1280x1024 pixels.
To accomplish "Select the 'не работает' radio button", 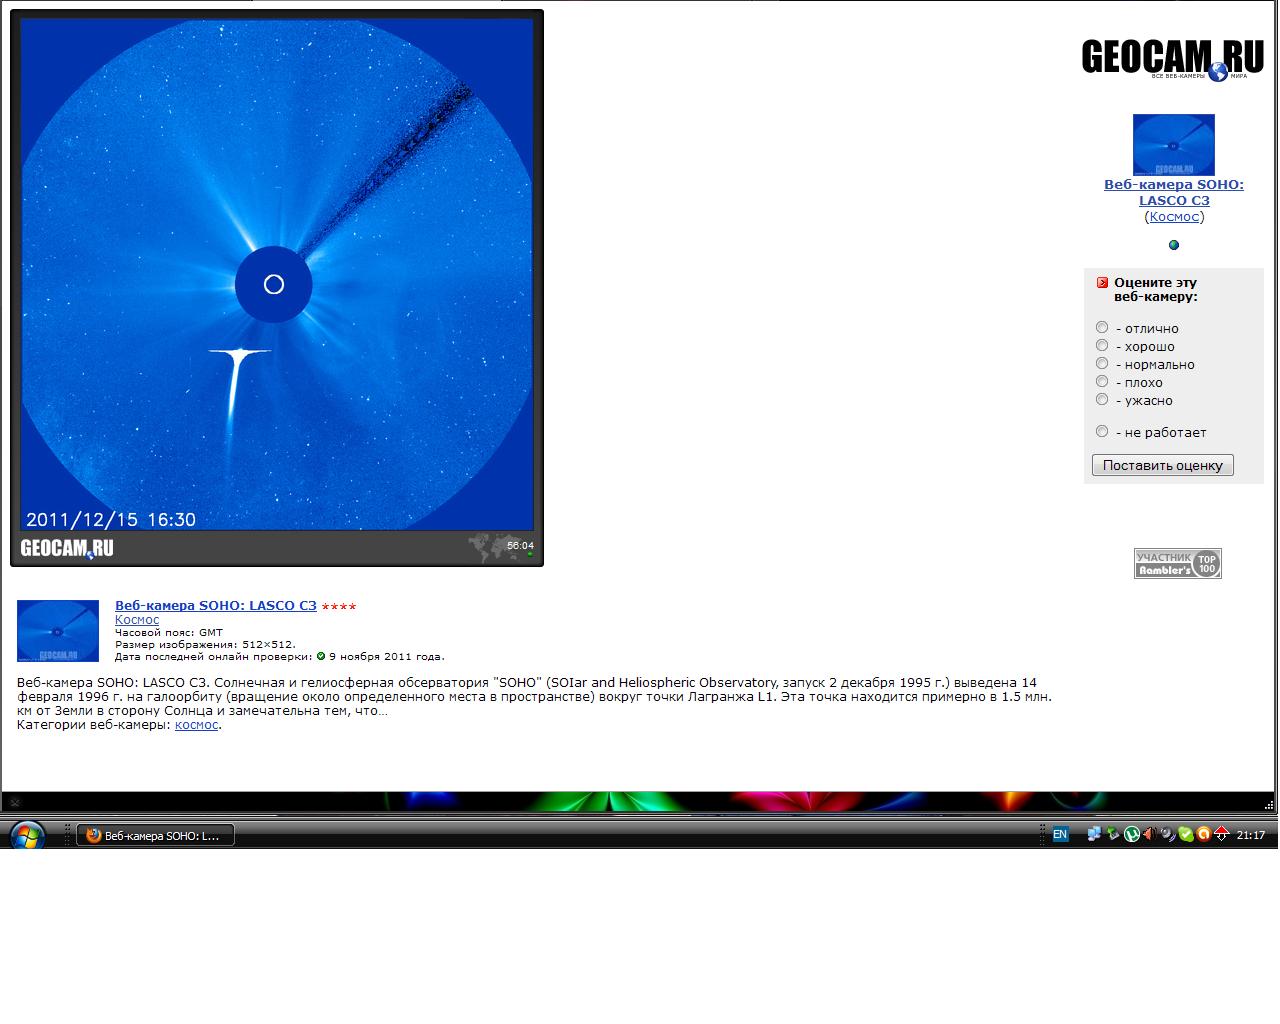I will 1102,431.
